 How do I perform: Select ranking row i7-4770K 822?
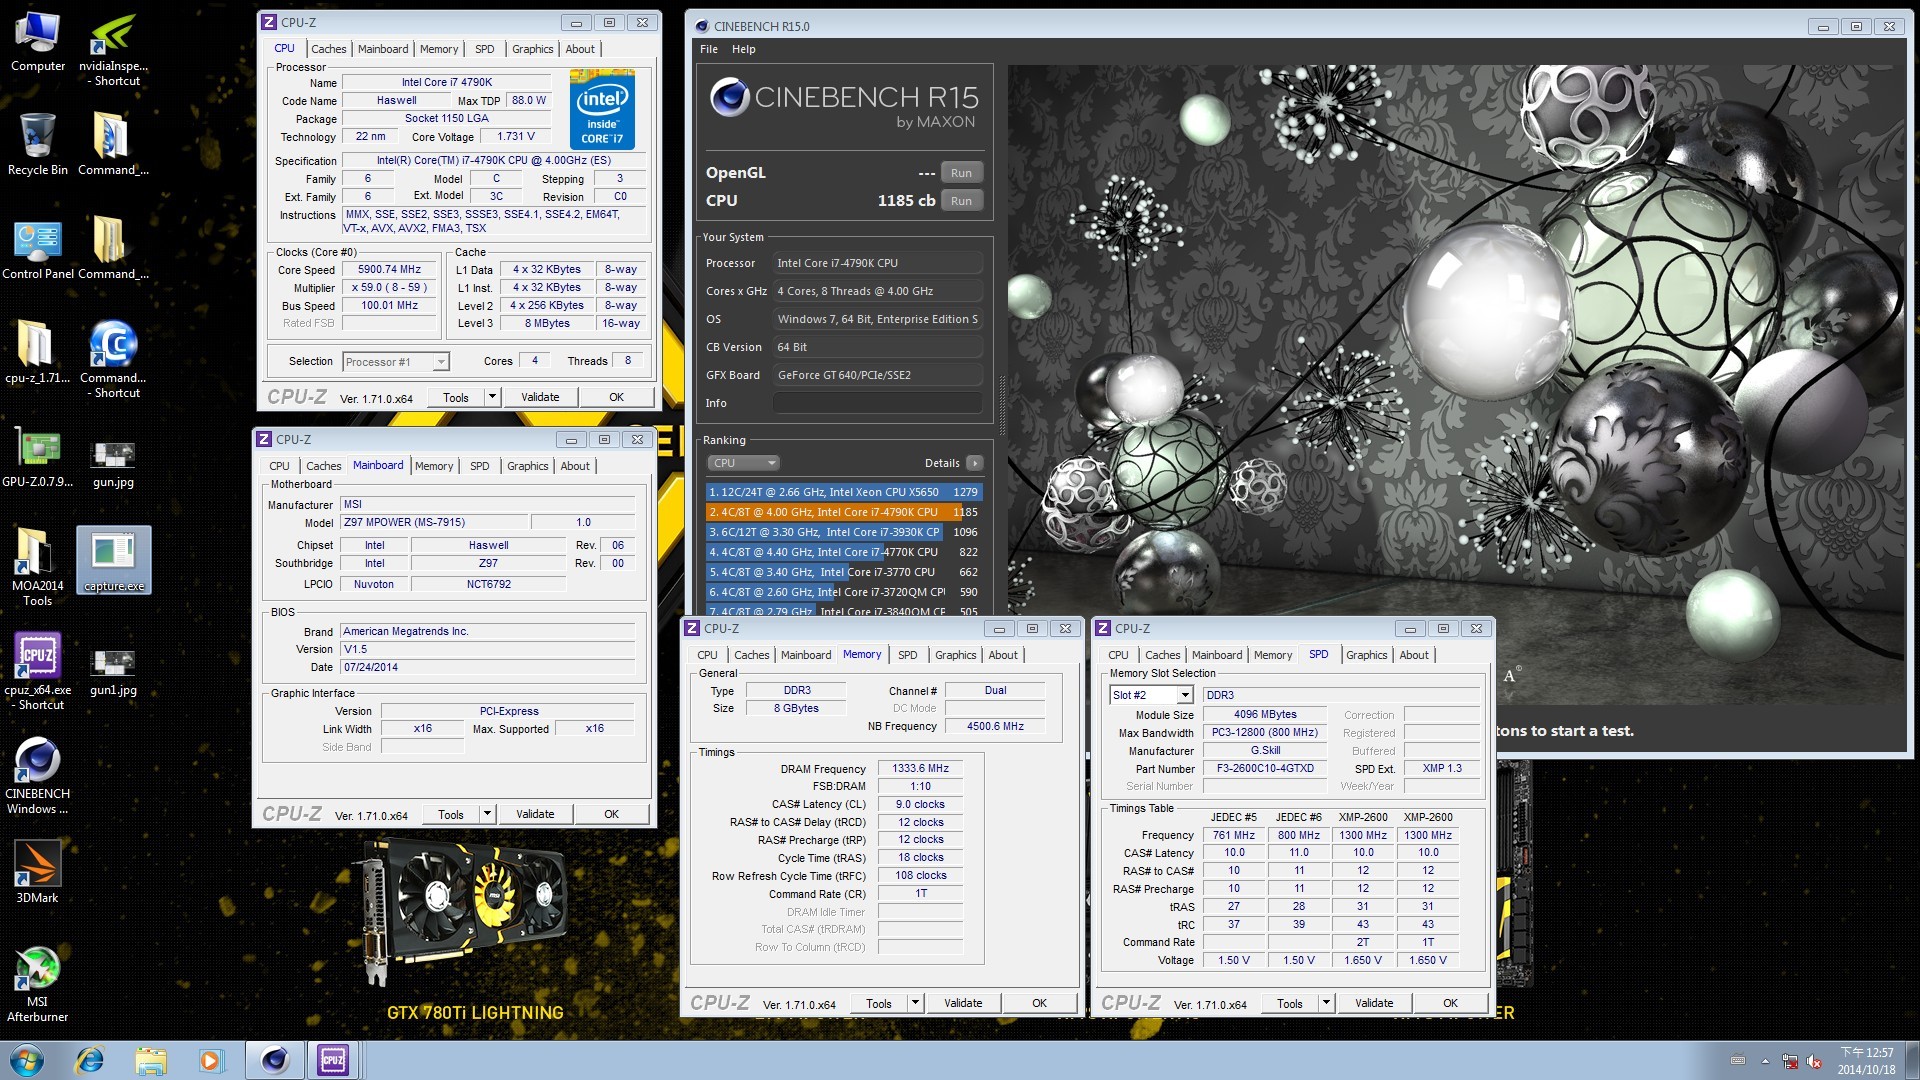point(843,552)
